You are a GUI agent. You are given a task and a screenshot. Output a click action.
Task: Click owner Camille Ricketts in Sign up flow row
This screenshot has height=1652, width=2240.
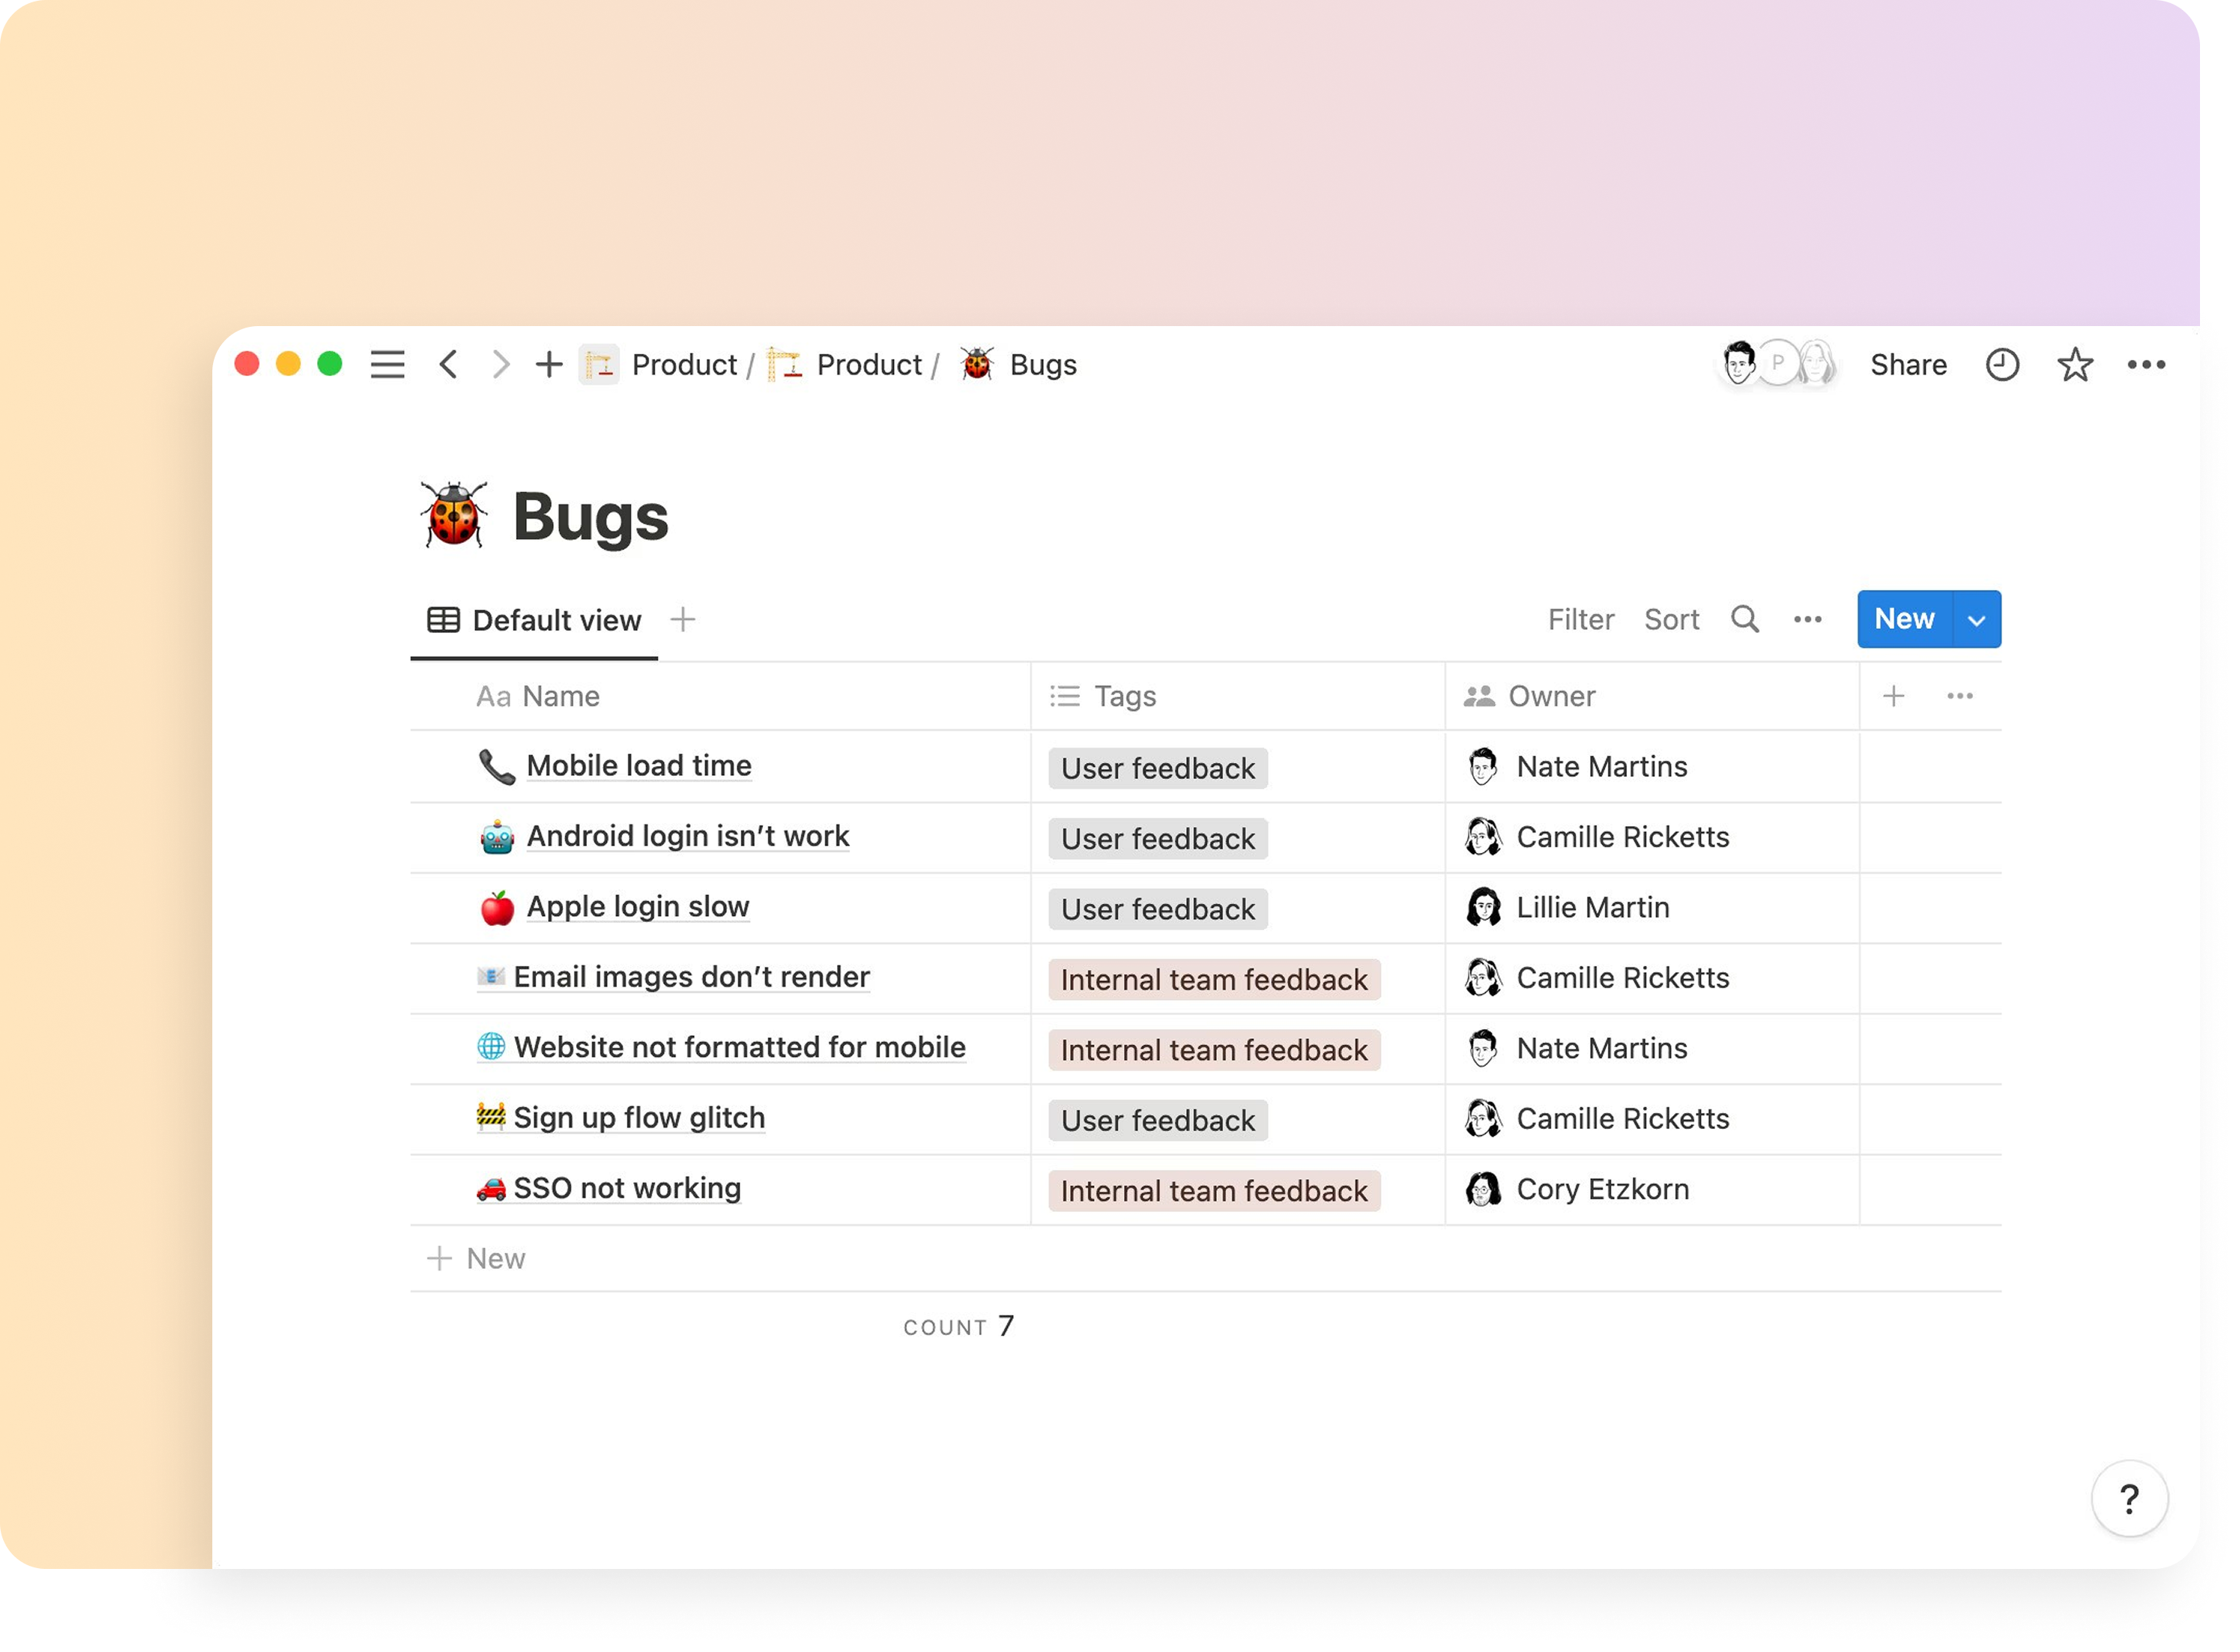pos(1598,1119)
